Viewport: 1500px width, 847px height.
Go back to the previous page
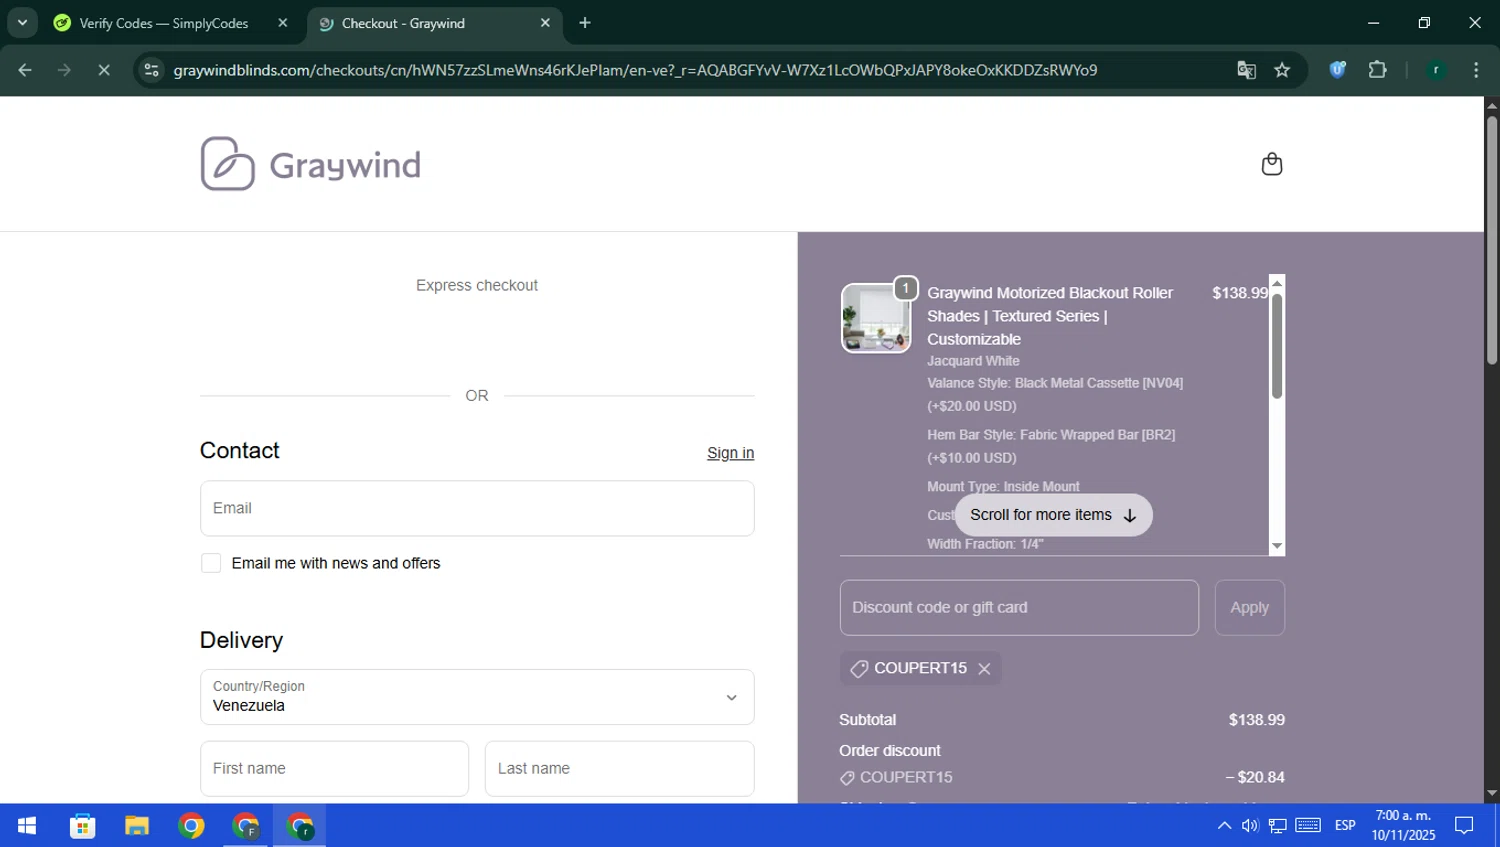click(x=25, y=70)
